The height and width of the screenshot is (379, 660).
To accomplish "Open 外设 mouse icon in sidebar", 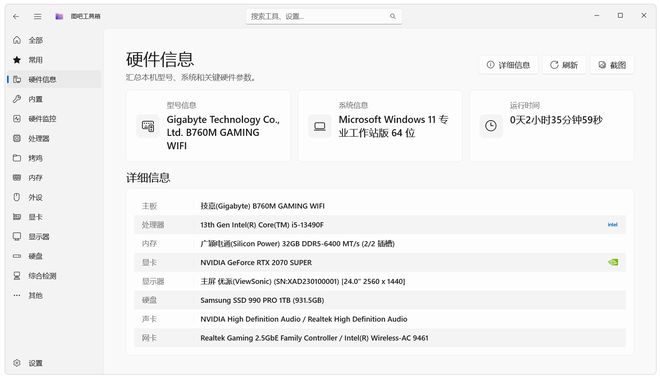I will click(x=17, y=197).
